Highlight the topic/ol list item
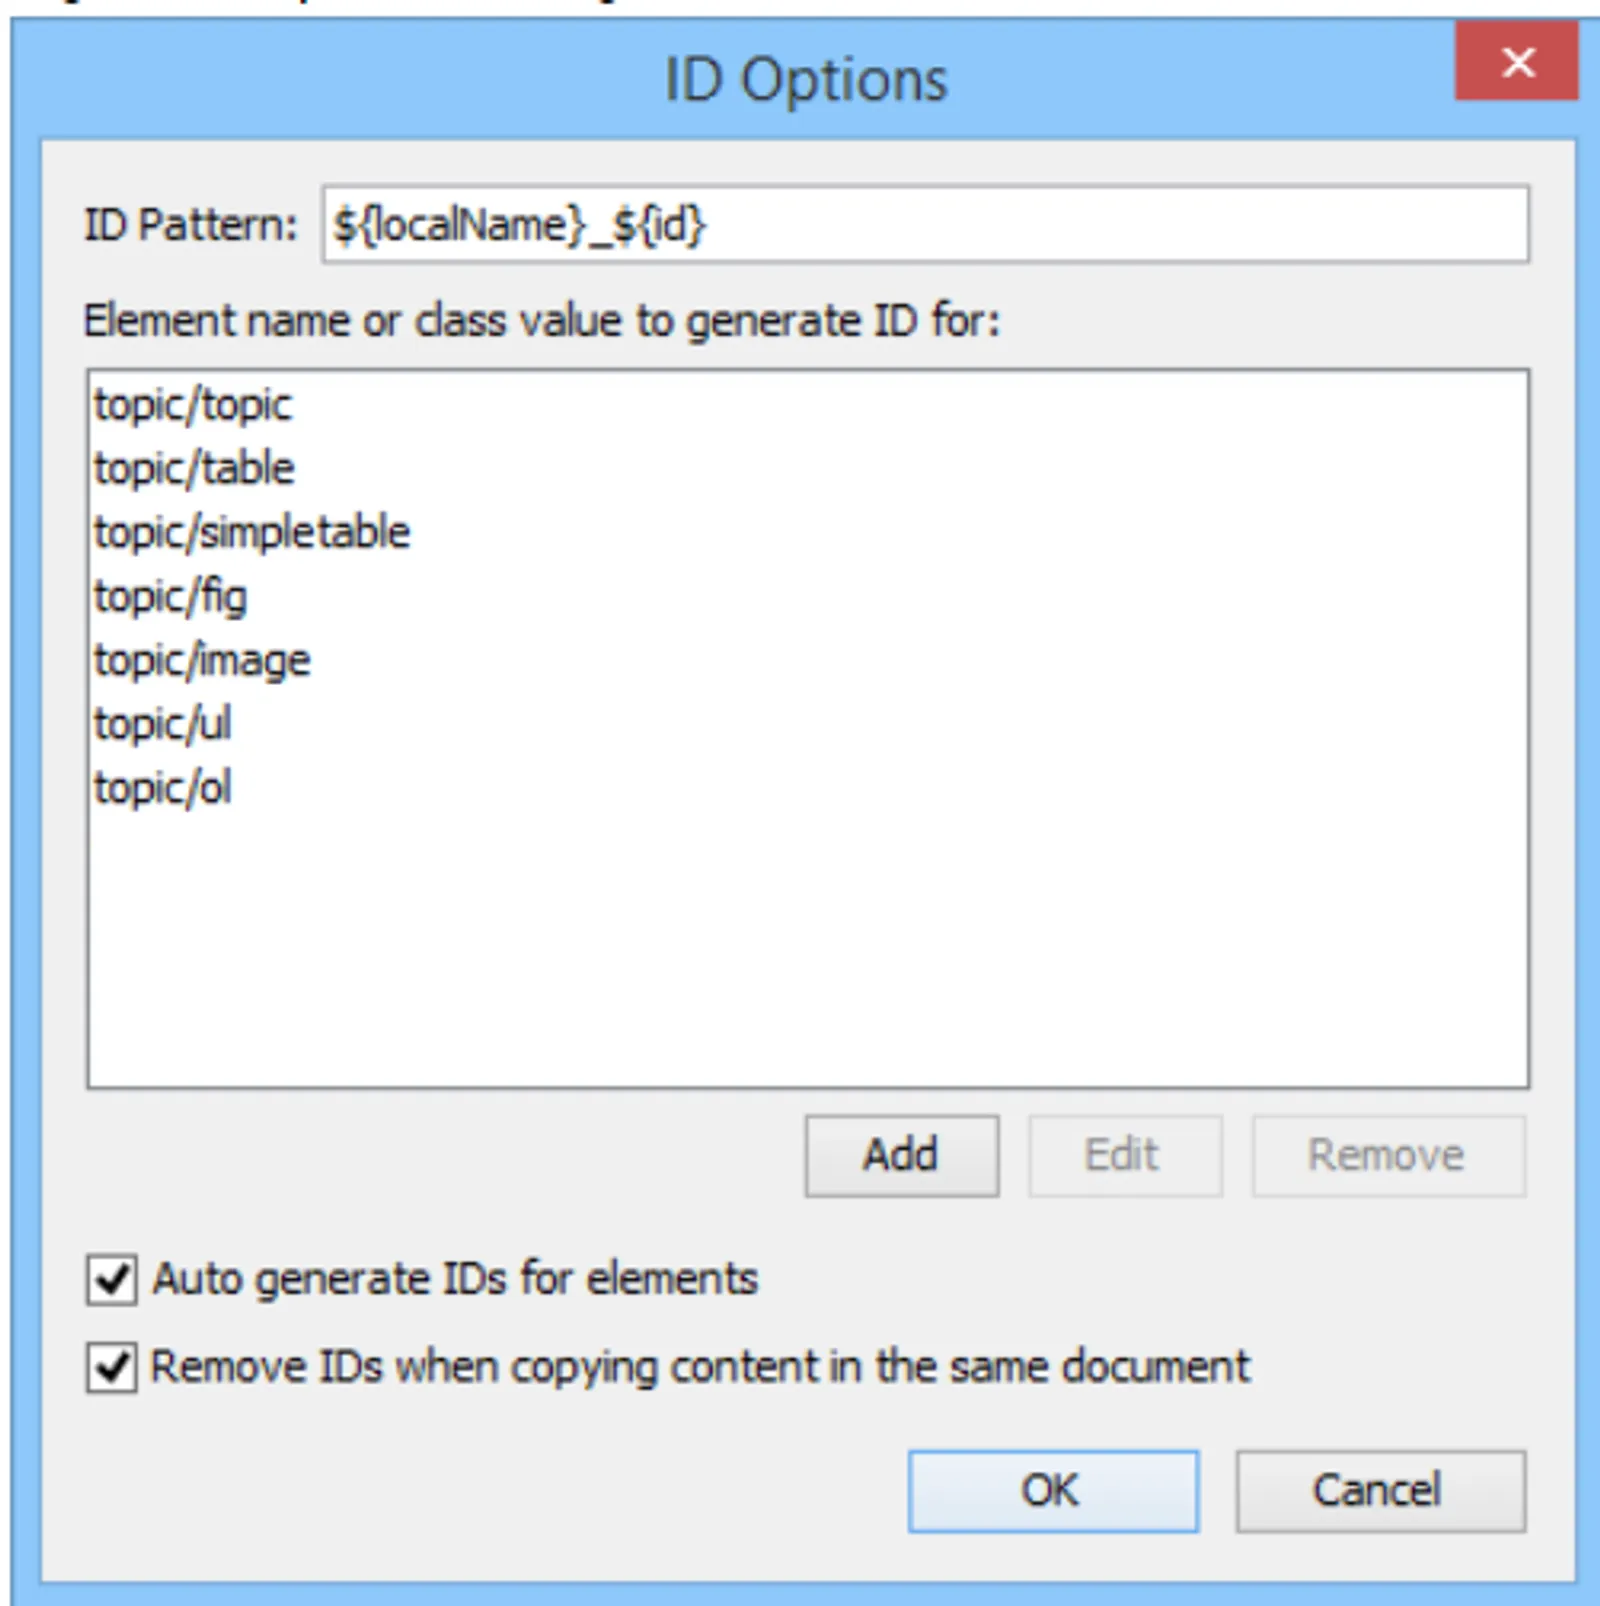1600x1606 pixels. pos(163,788)
